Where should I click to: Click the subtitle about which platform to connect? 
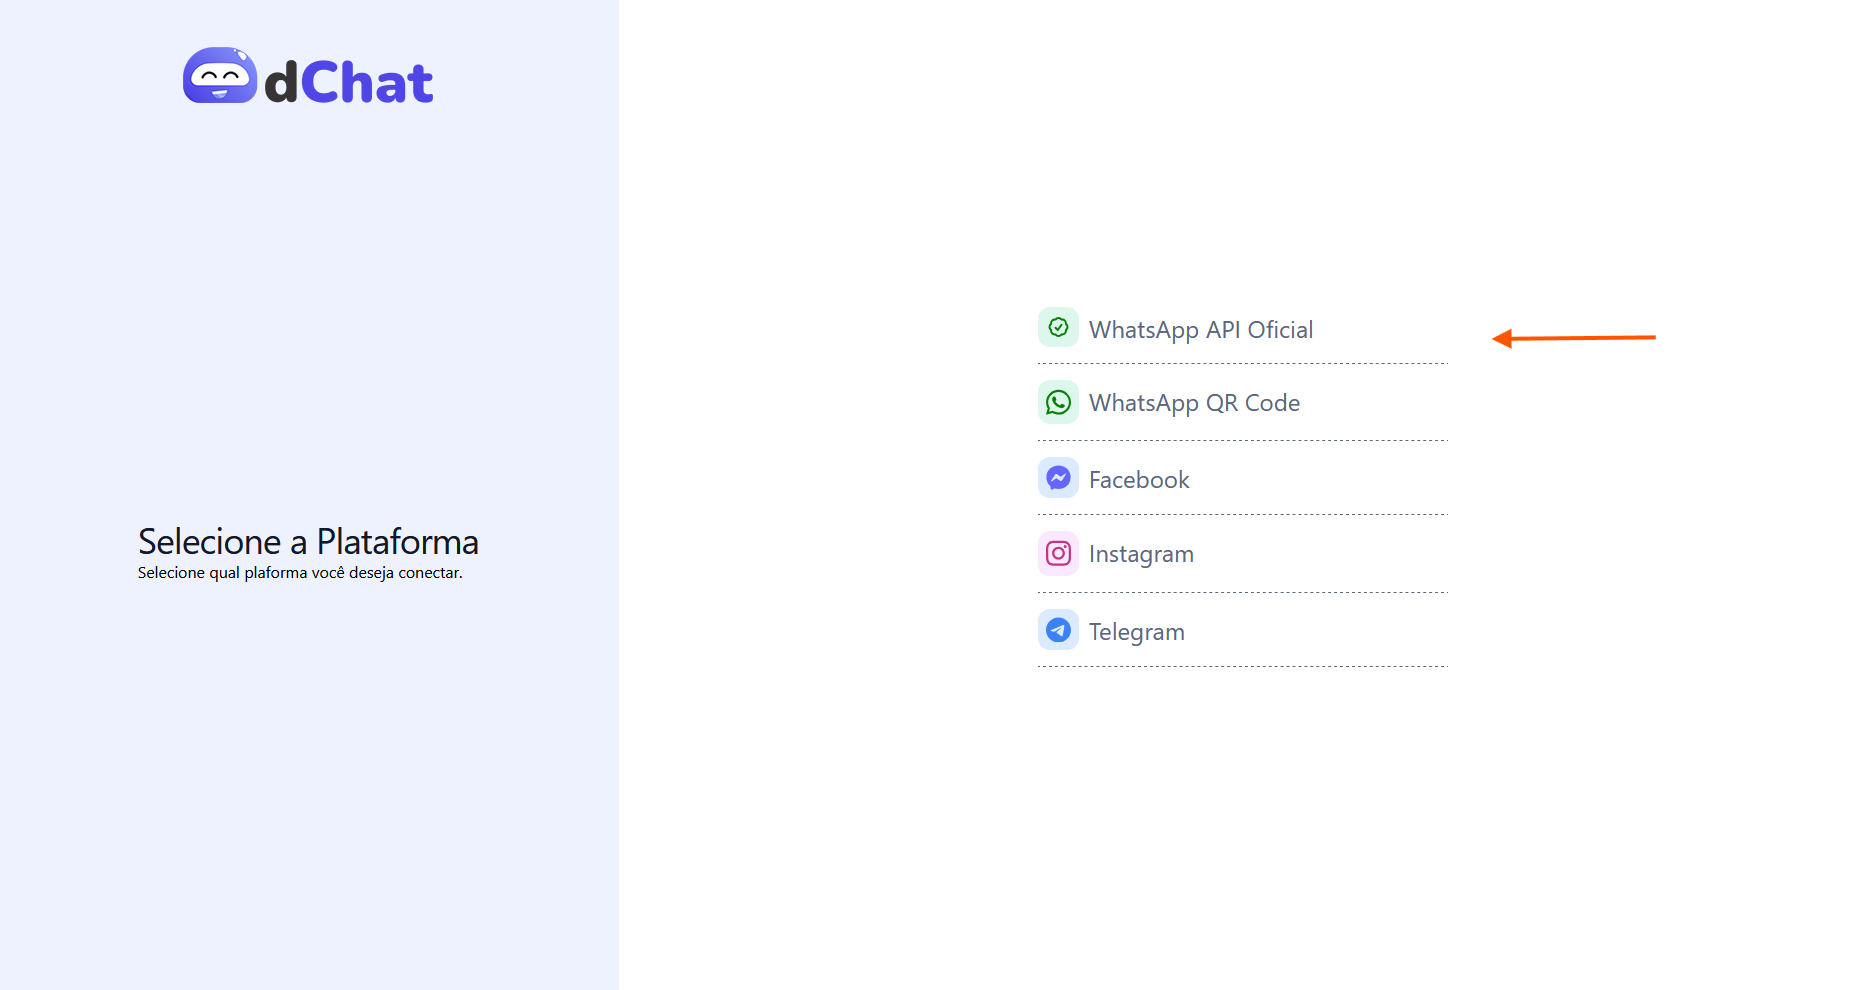[300, 573]
